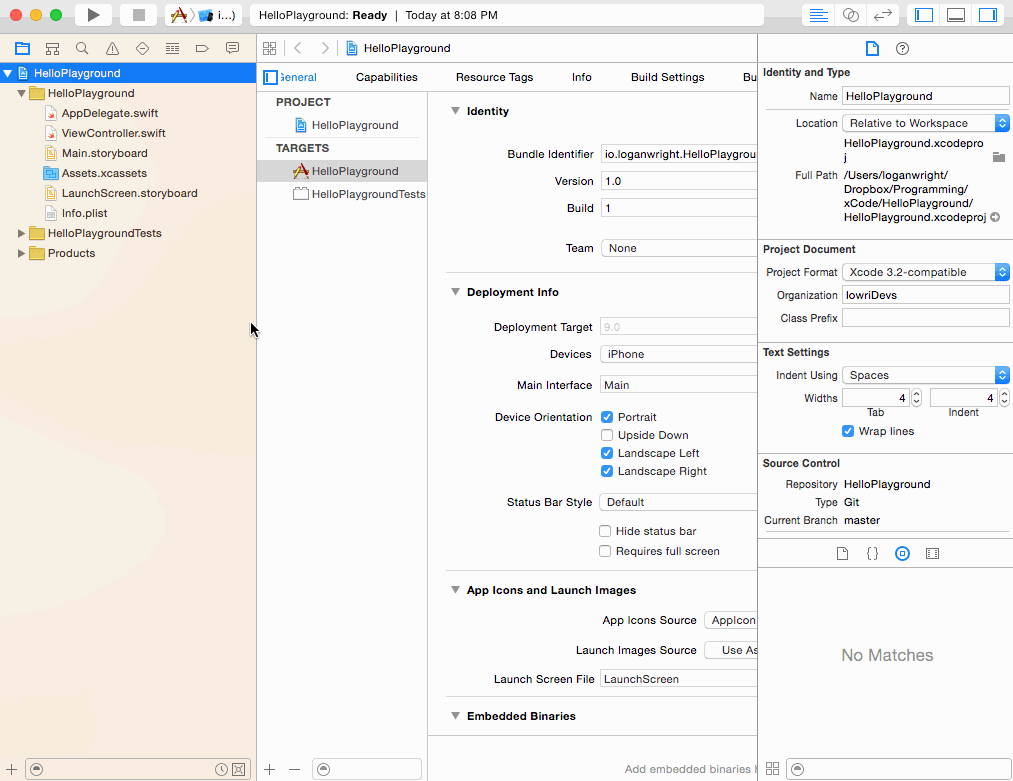Select the General tab
Image resolution: width=1013 pixels, height=781 pixels.
298,78
